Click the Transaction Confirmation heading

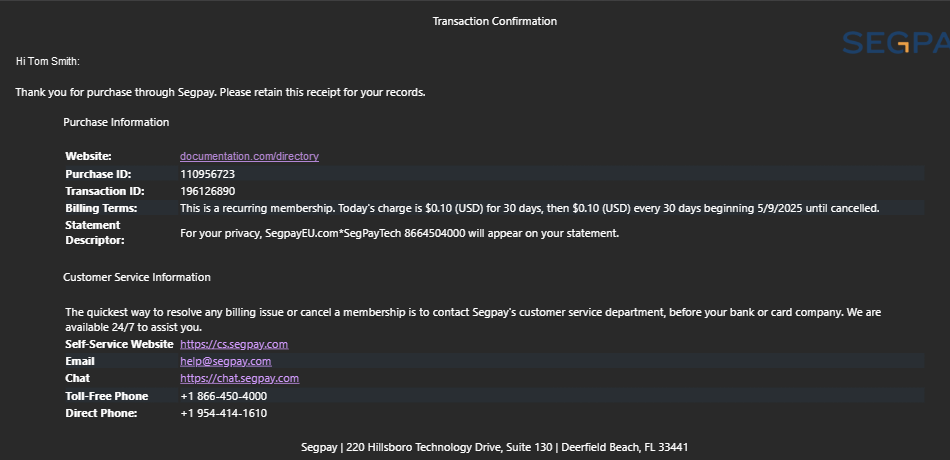pyautogui.click(x=494, y=21)
